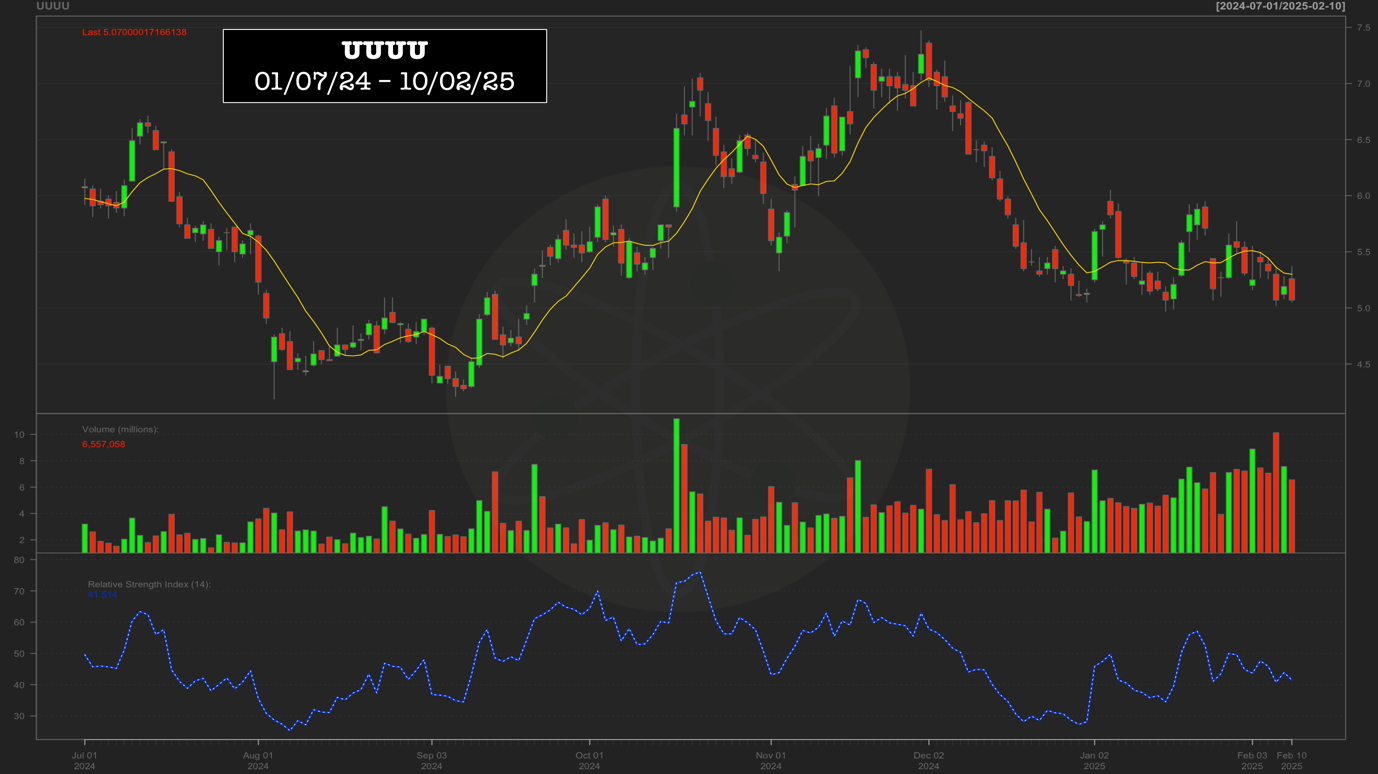The image size is (1378, 774).
Task: Select the 4.5 price axis label
Action: coord(1363,365)
